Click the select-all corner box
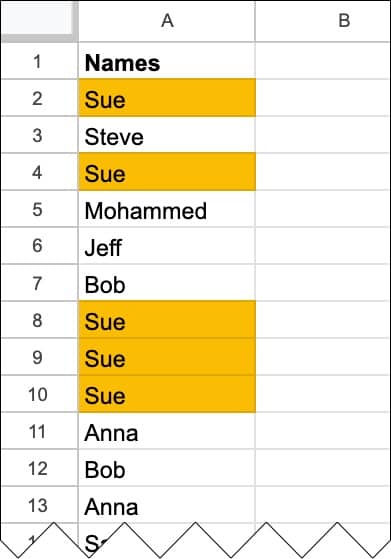Screen dimensions: 391x559 click(x=39, y=21)
